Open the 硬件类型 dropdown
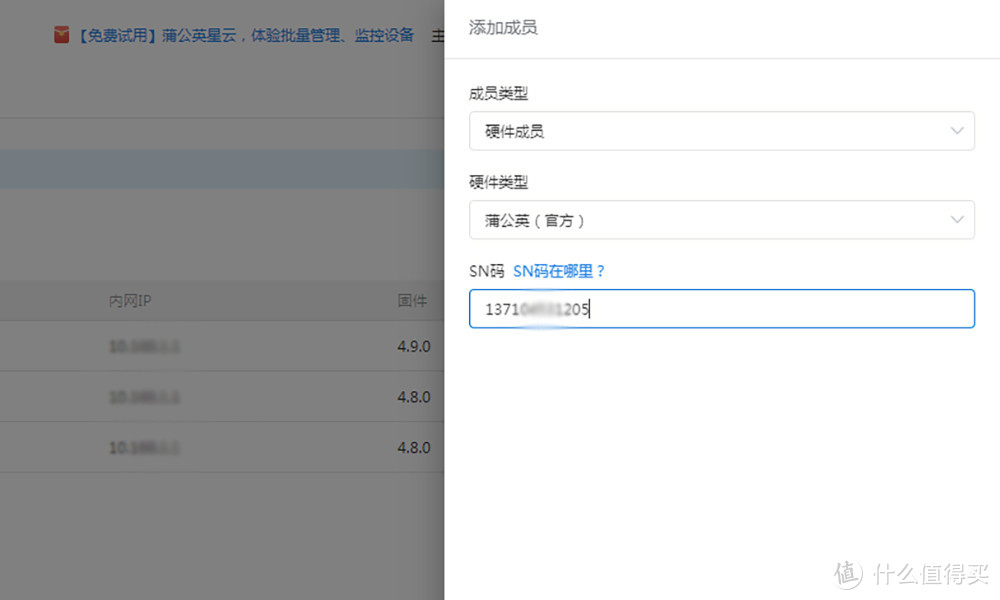 722,220
